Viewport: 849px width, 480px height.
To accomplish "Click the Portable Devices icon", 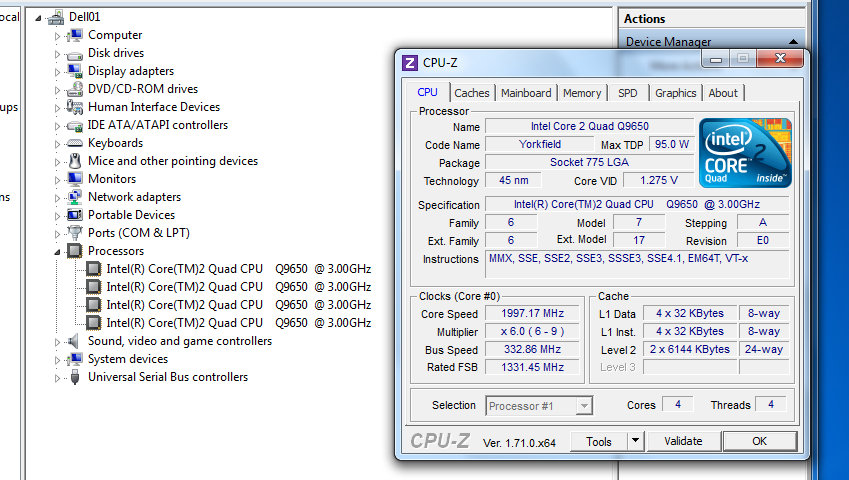I will pos(74,215).
